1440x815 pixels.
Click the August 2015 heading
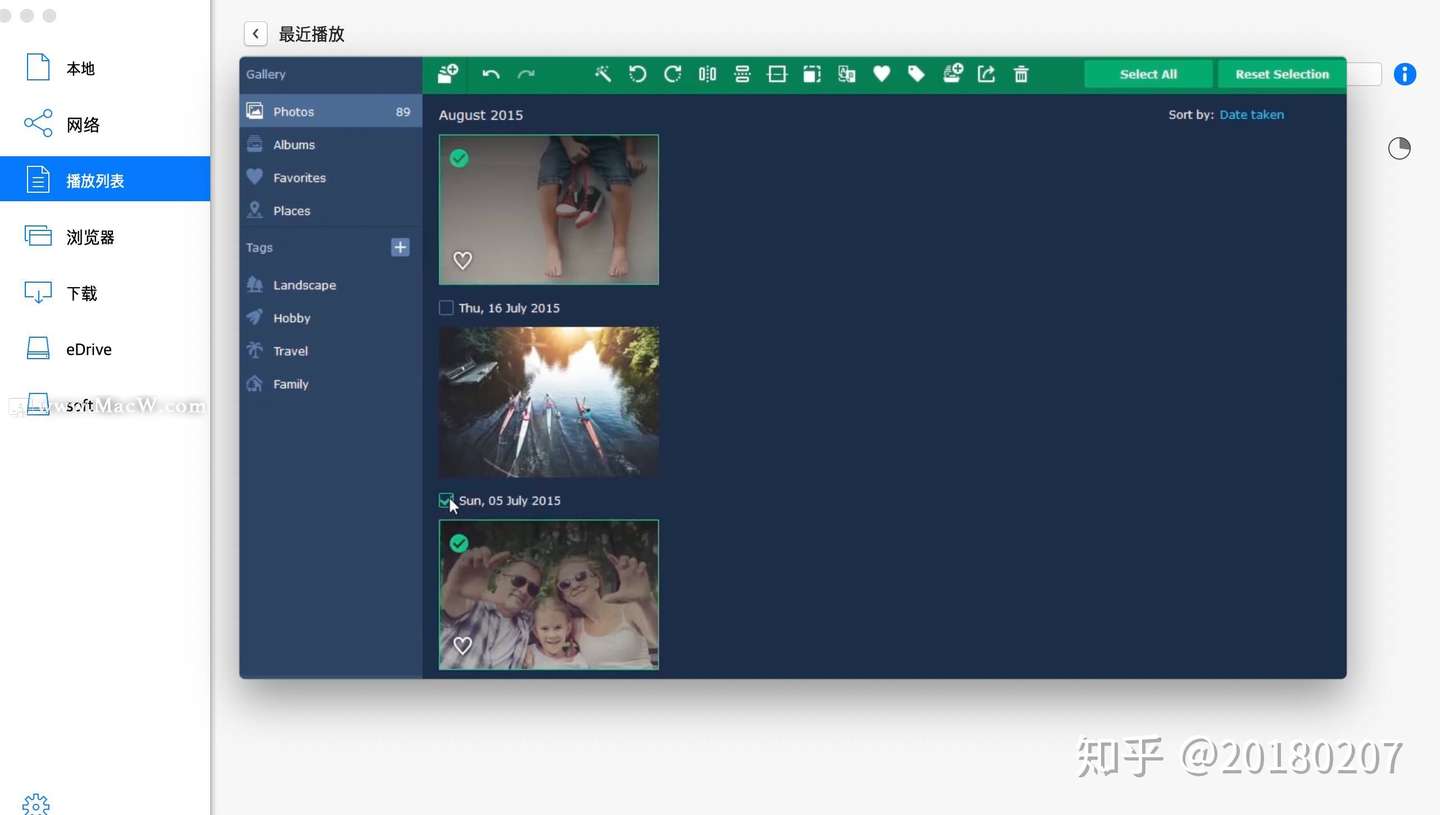(x=481, y=115)
